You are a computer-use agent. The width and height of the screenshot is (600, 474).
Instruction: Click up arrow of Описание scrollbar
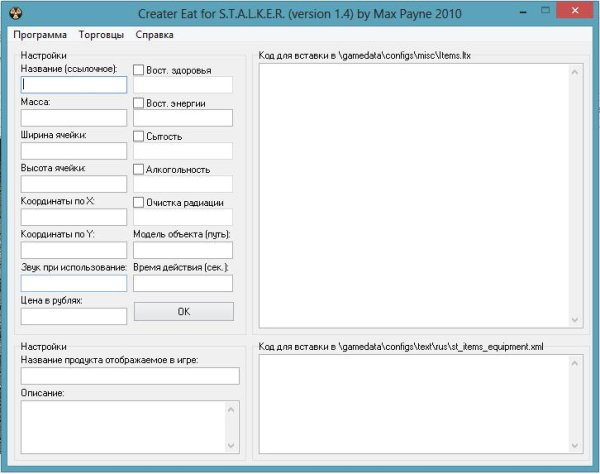pyautogui.click(x=231, y=409)
